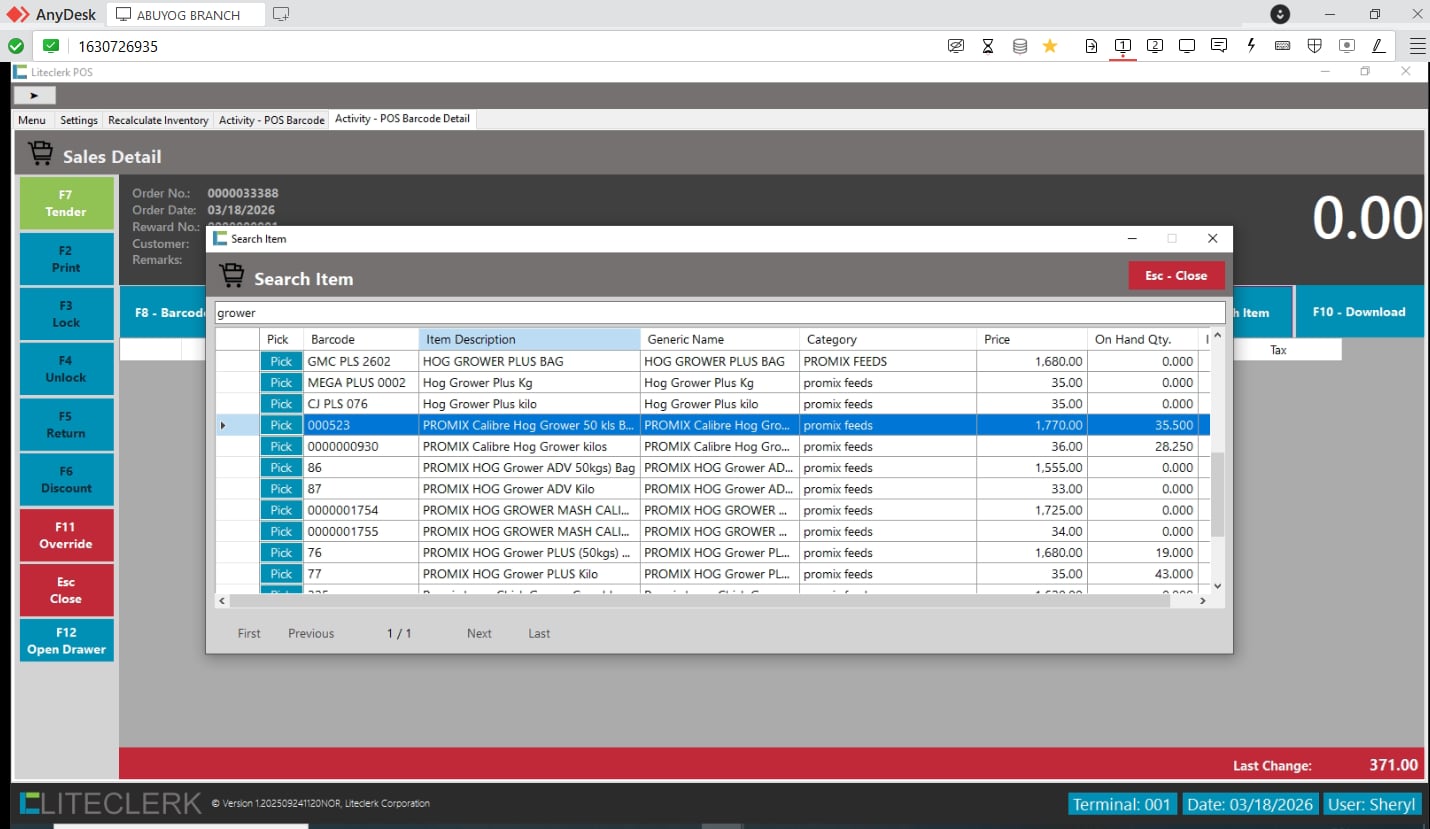Click the F7 Tender button
1430x829 pixels.
66,203
